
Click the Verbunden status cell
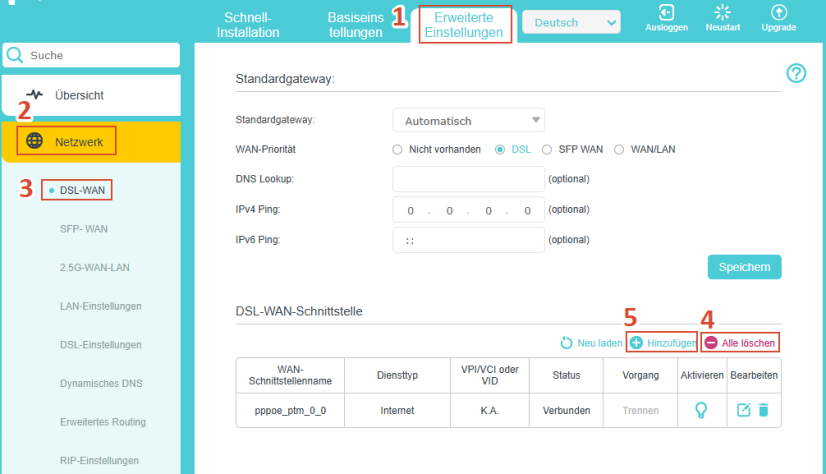(x=566, y=410)
